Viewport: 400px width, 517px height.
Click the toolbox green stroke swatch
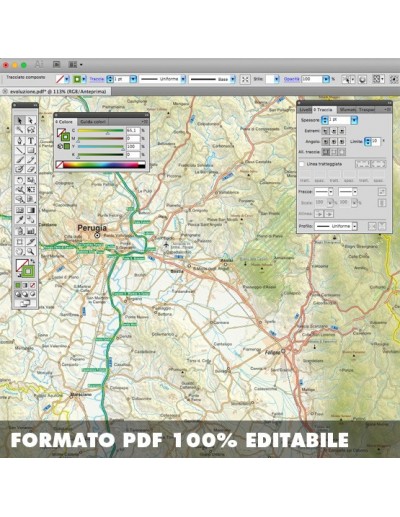coord(28,271)
